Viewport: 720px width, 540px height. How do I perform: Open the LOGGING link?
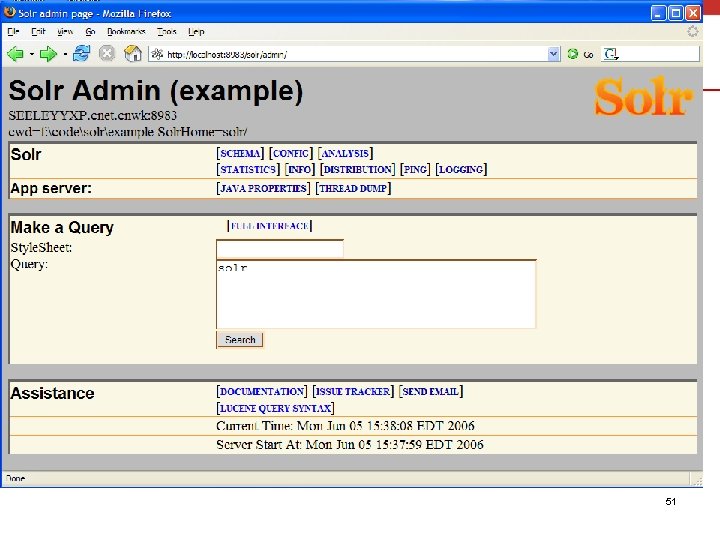coord(461,169)
